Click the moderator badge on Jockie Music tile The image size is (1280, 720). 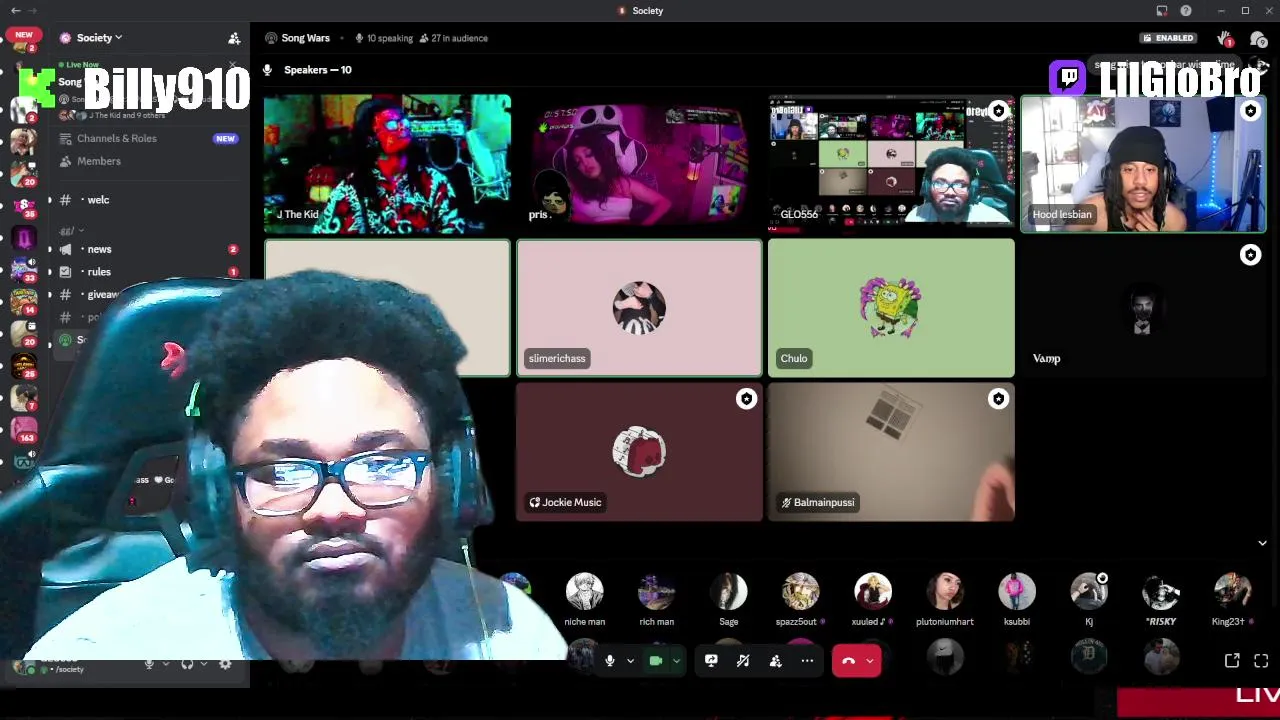746,399
